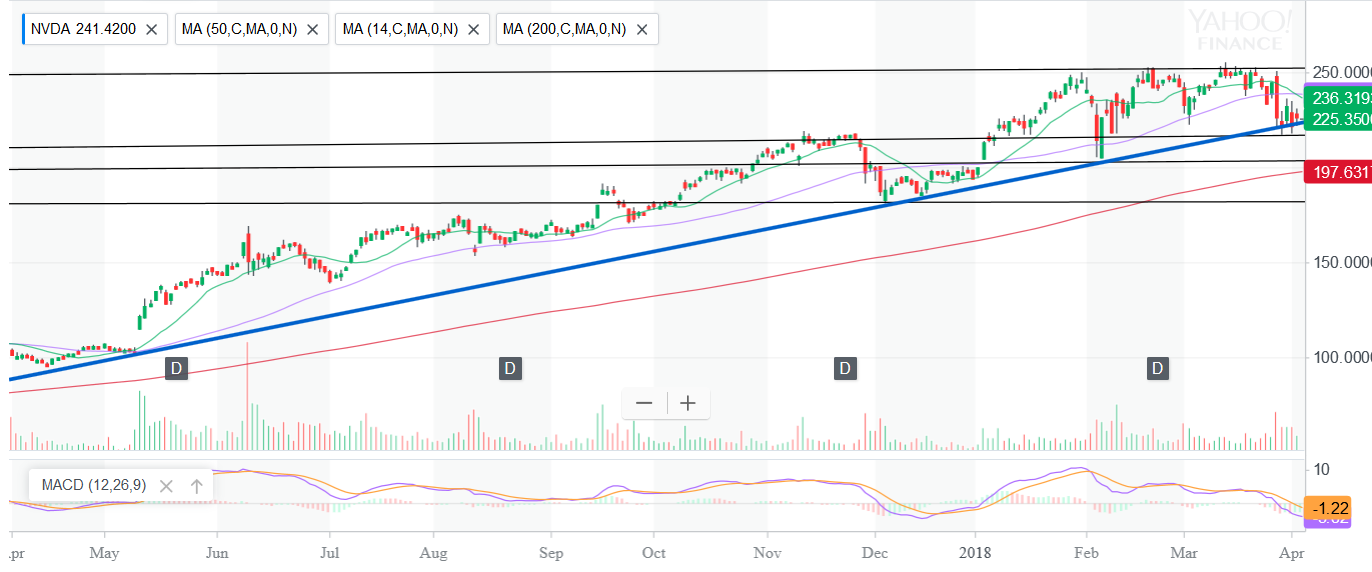Click the orange -1.22 MACD value tag
This screenshot has height=572, width=1372.
click(x=1338, y=508)
